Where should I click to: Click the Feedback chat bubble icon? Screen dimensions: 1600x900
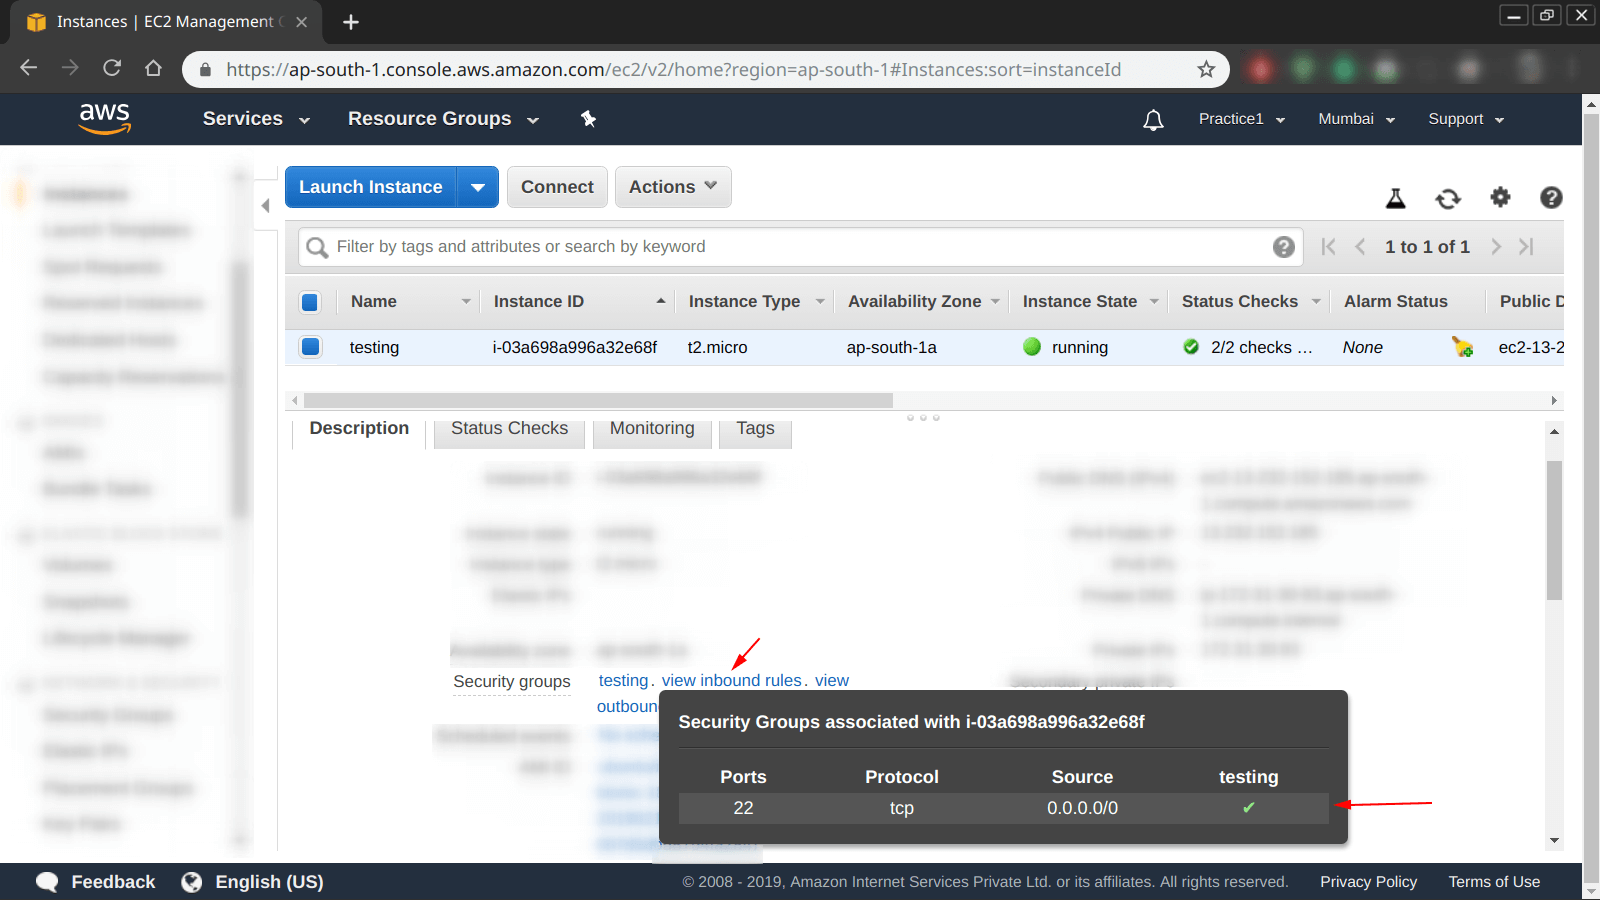point(47,882)
